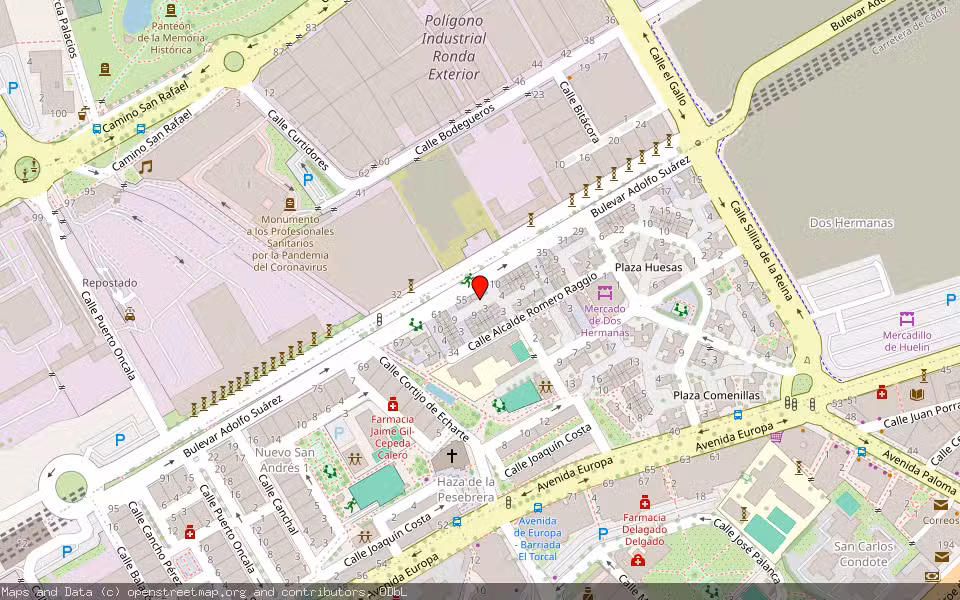Click the Polígono Industrial Ronda Exterior label
Image resolution: width=960 pixels, height=600 pixels.
point(454,47)
